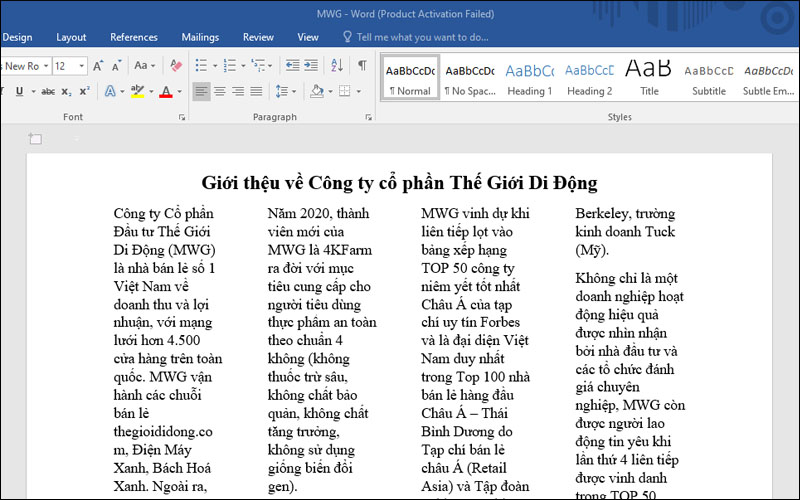
Task: Apply the Heading 2 style
Action: click(x=589, y=78)
